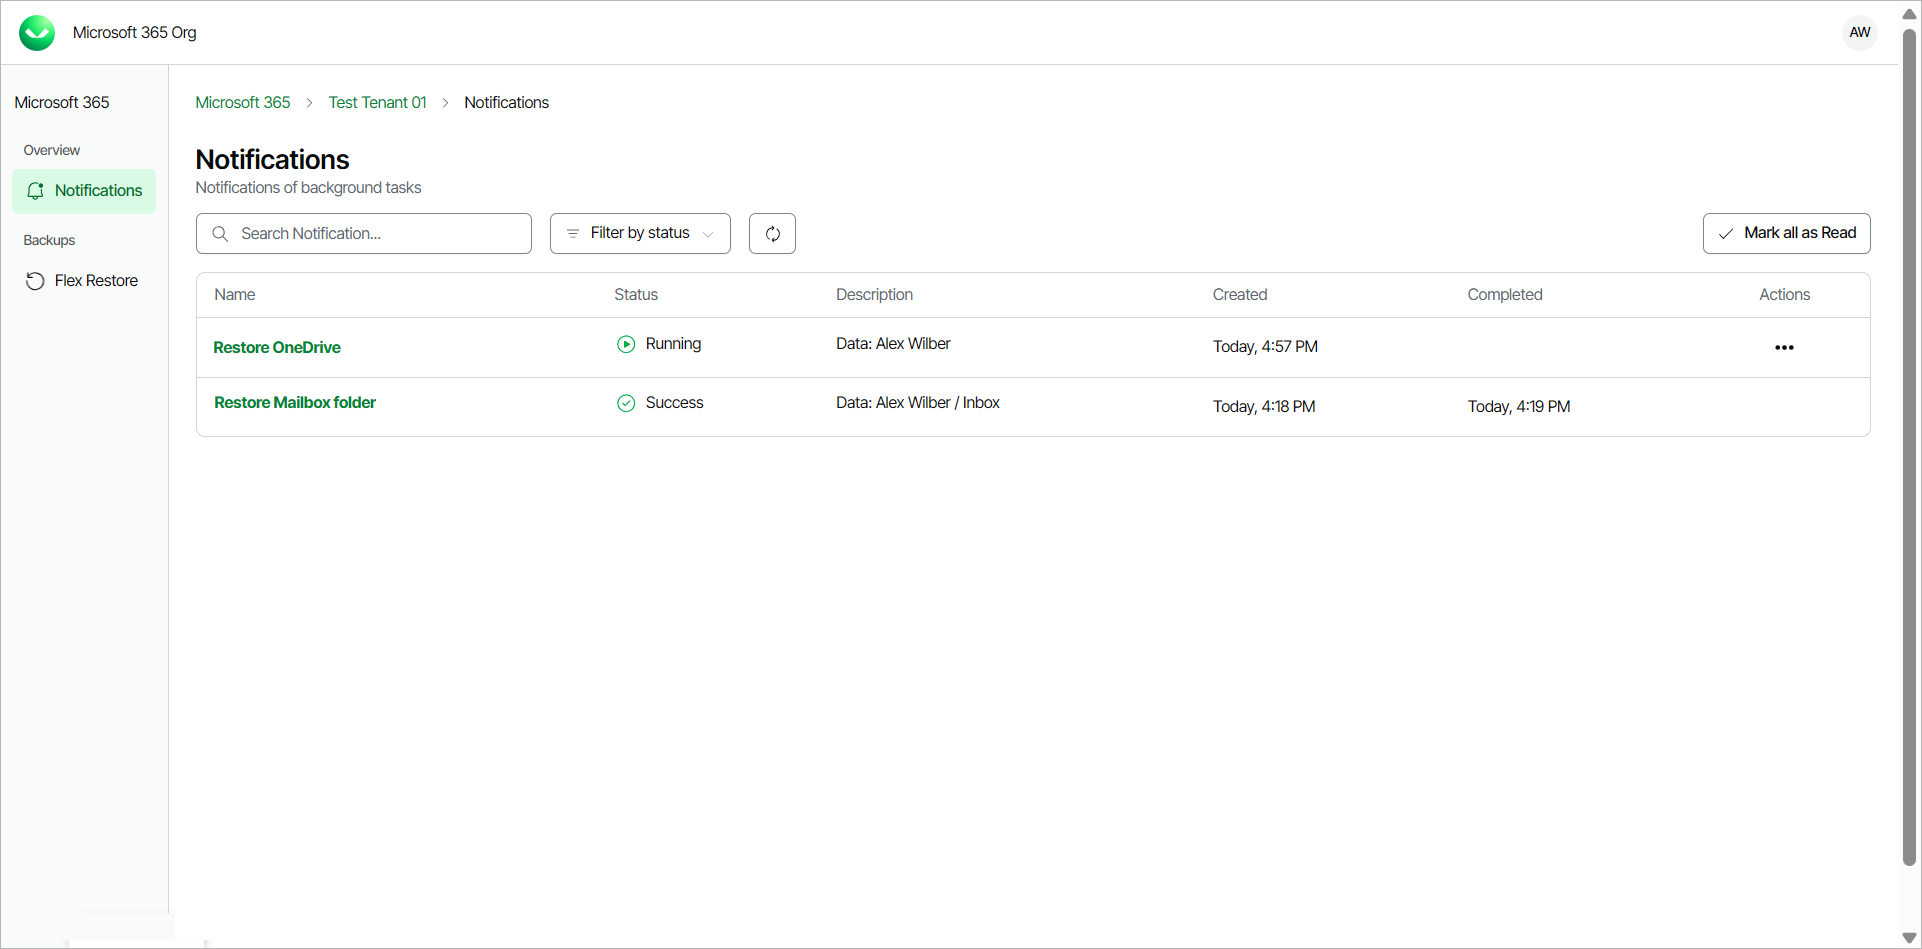Image resolution: width=1922 pixels, height=949 pixels.
Task: Click the green app logo icon
Action: point(37,33)
